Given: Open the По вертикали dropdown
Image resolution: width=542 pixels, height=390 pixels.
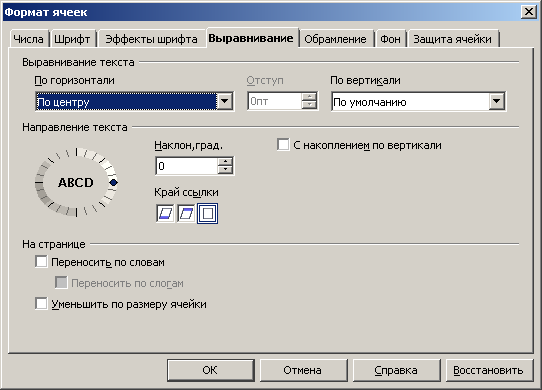Looking at the screenshot, I should click(497, 101).
